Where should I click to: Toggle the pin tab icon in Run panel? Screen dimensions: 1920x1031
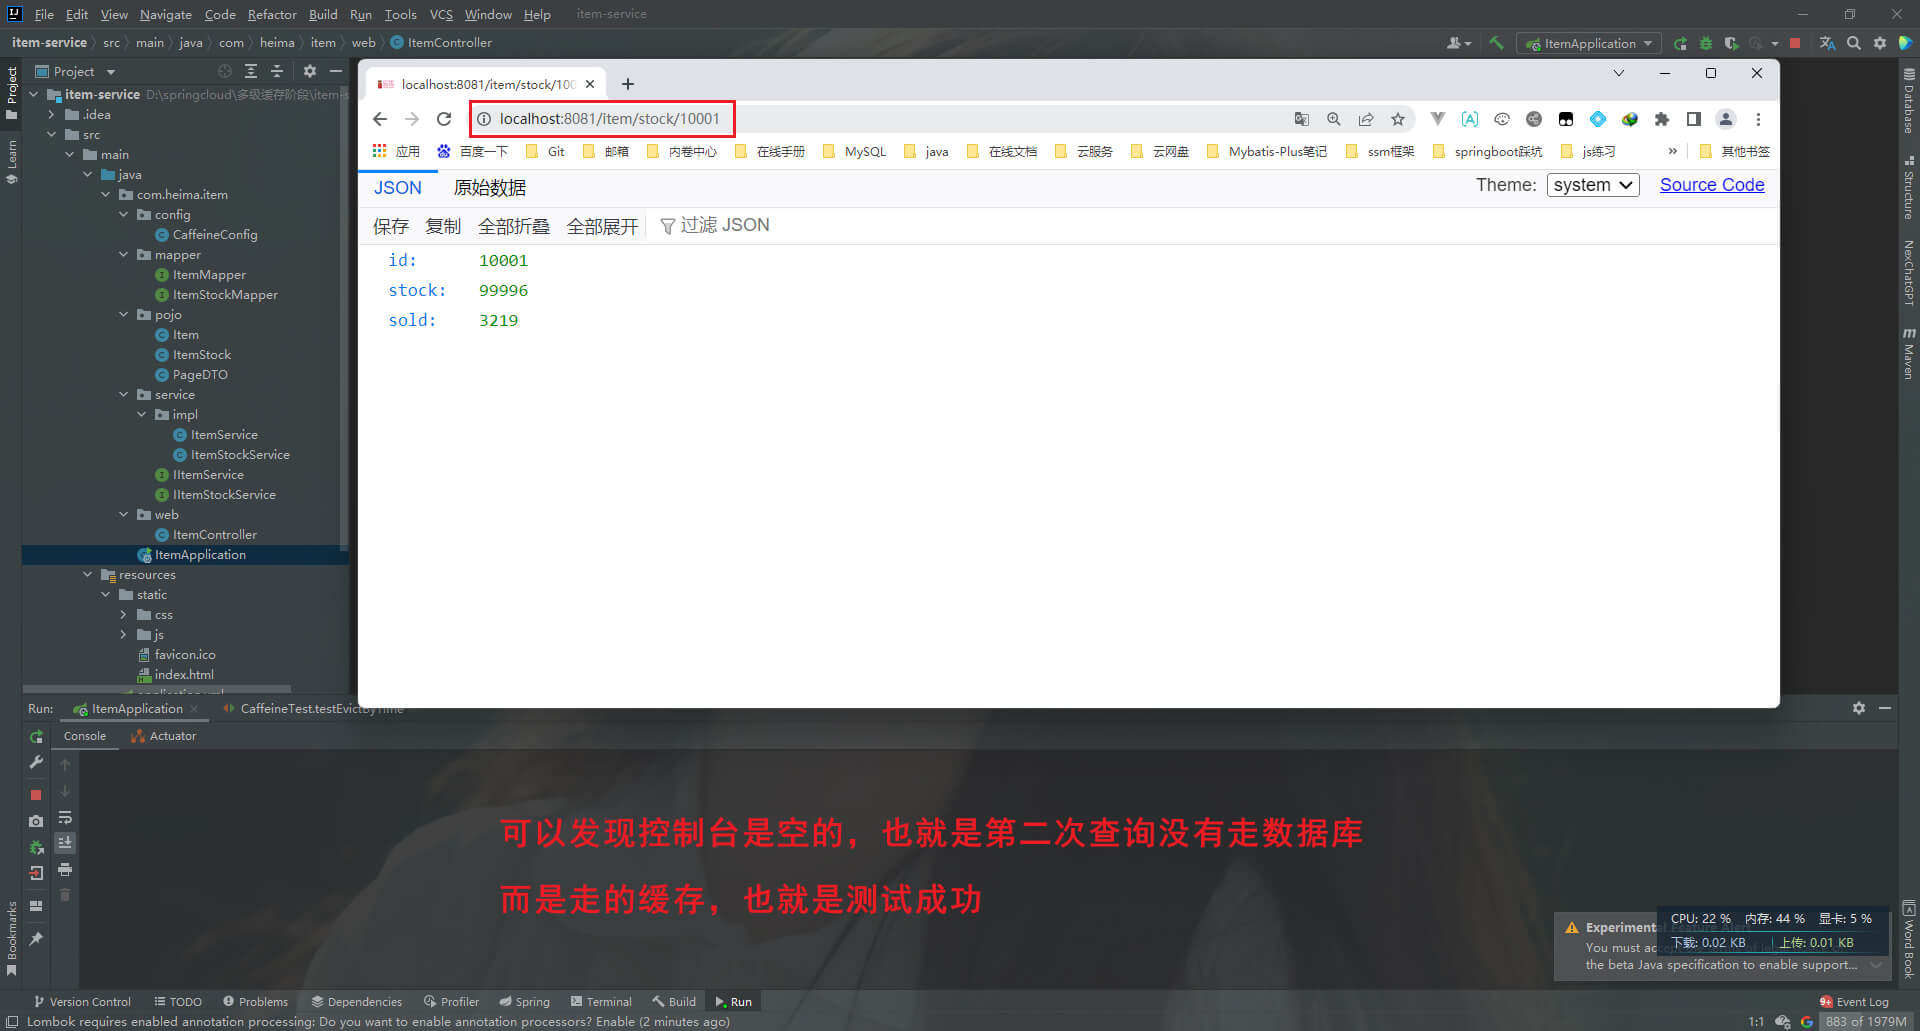click(x=36, y=939)
